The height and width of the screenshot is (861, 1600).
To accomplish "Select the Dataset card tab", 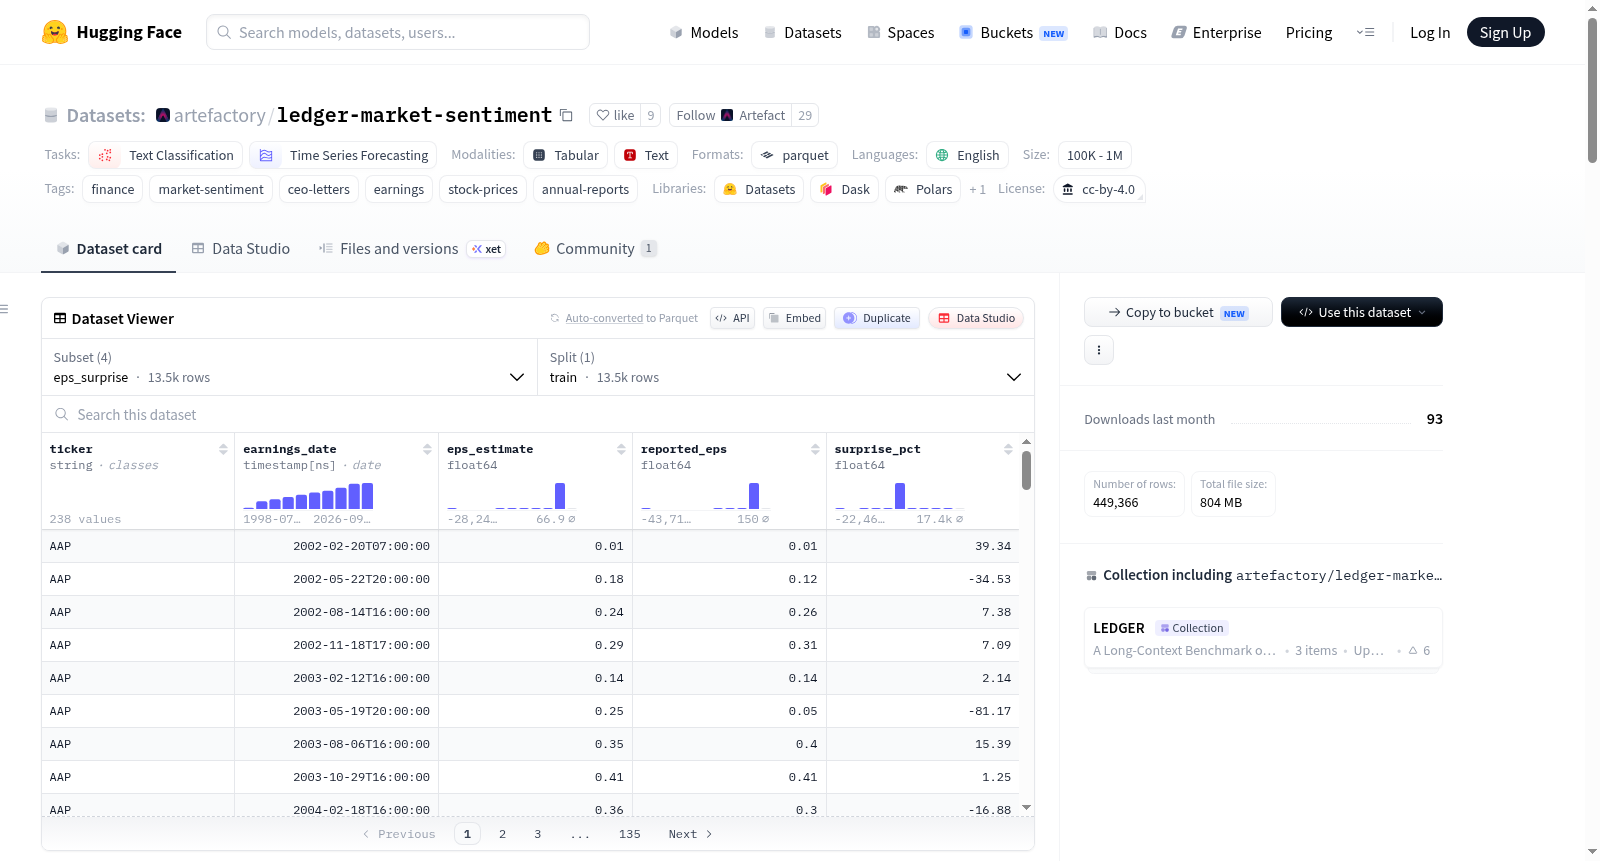I will click(x=109, y=248).
